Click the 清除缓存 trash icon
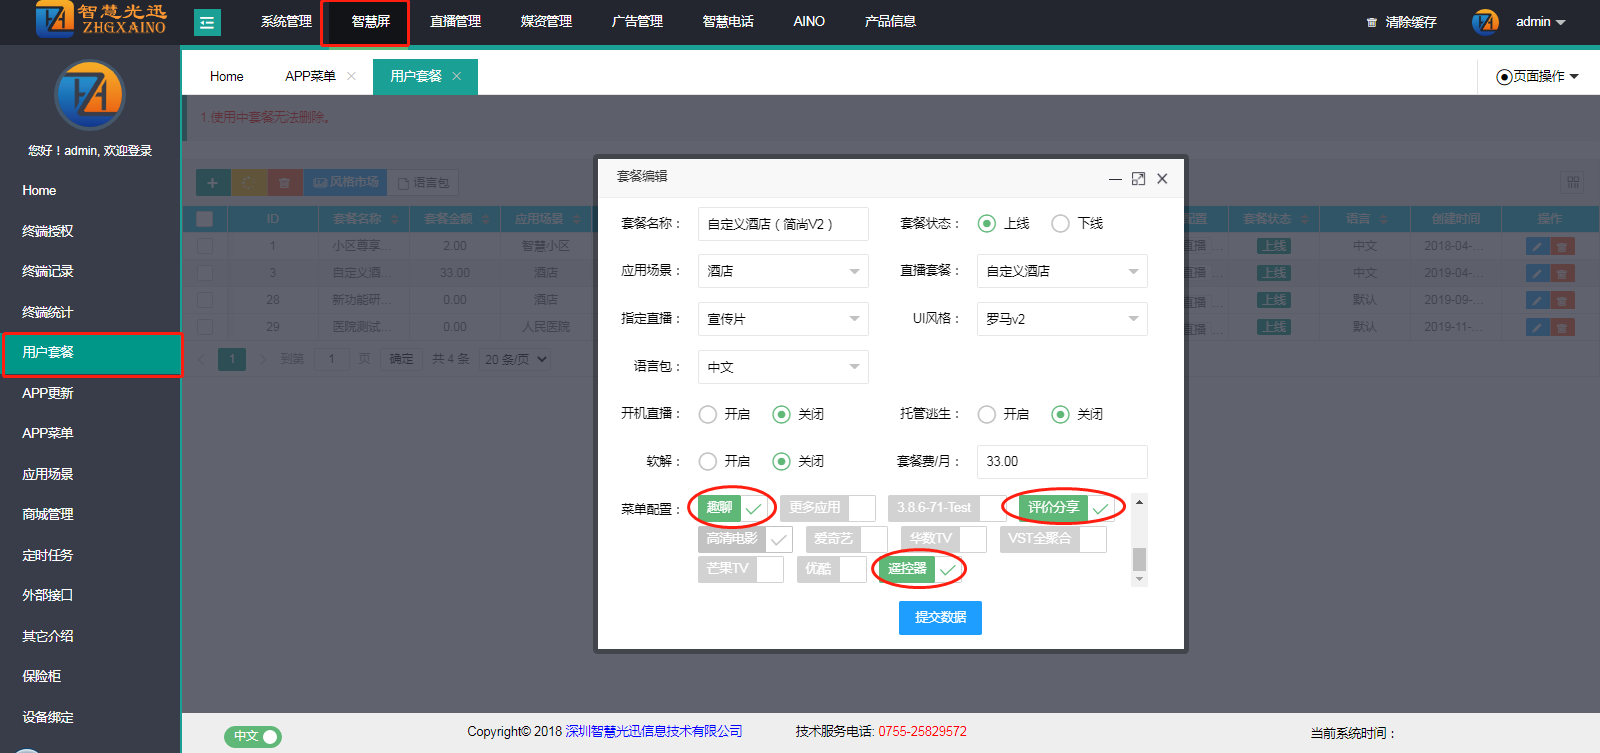The height and width of the screenshot is (753, 1600). coord(1372,22)
